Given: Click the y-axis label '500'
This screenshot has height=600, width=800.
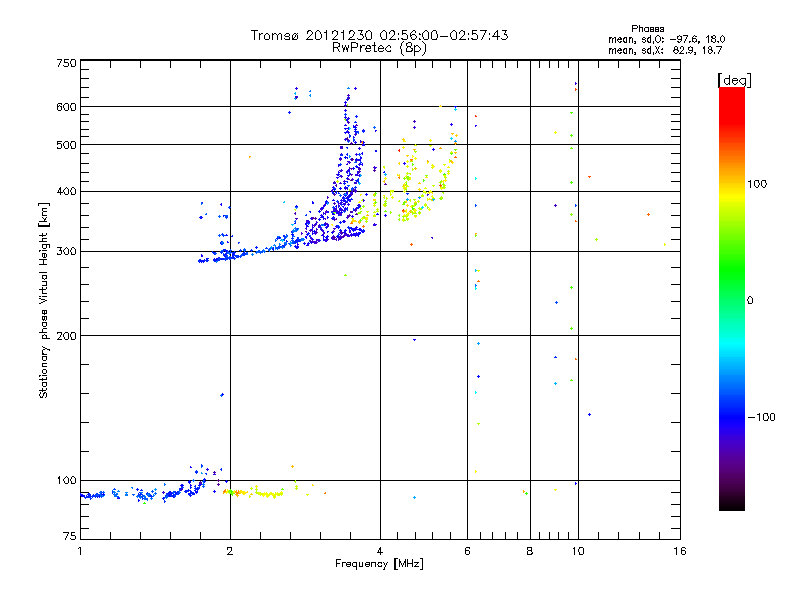Looking at the screenshot, I should [66, 145].
